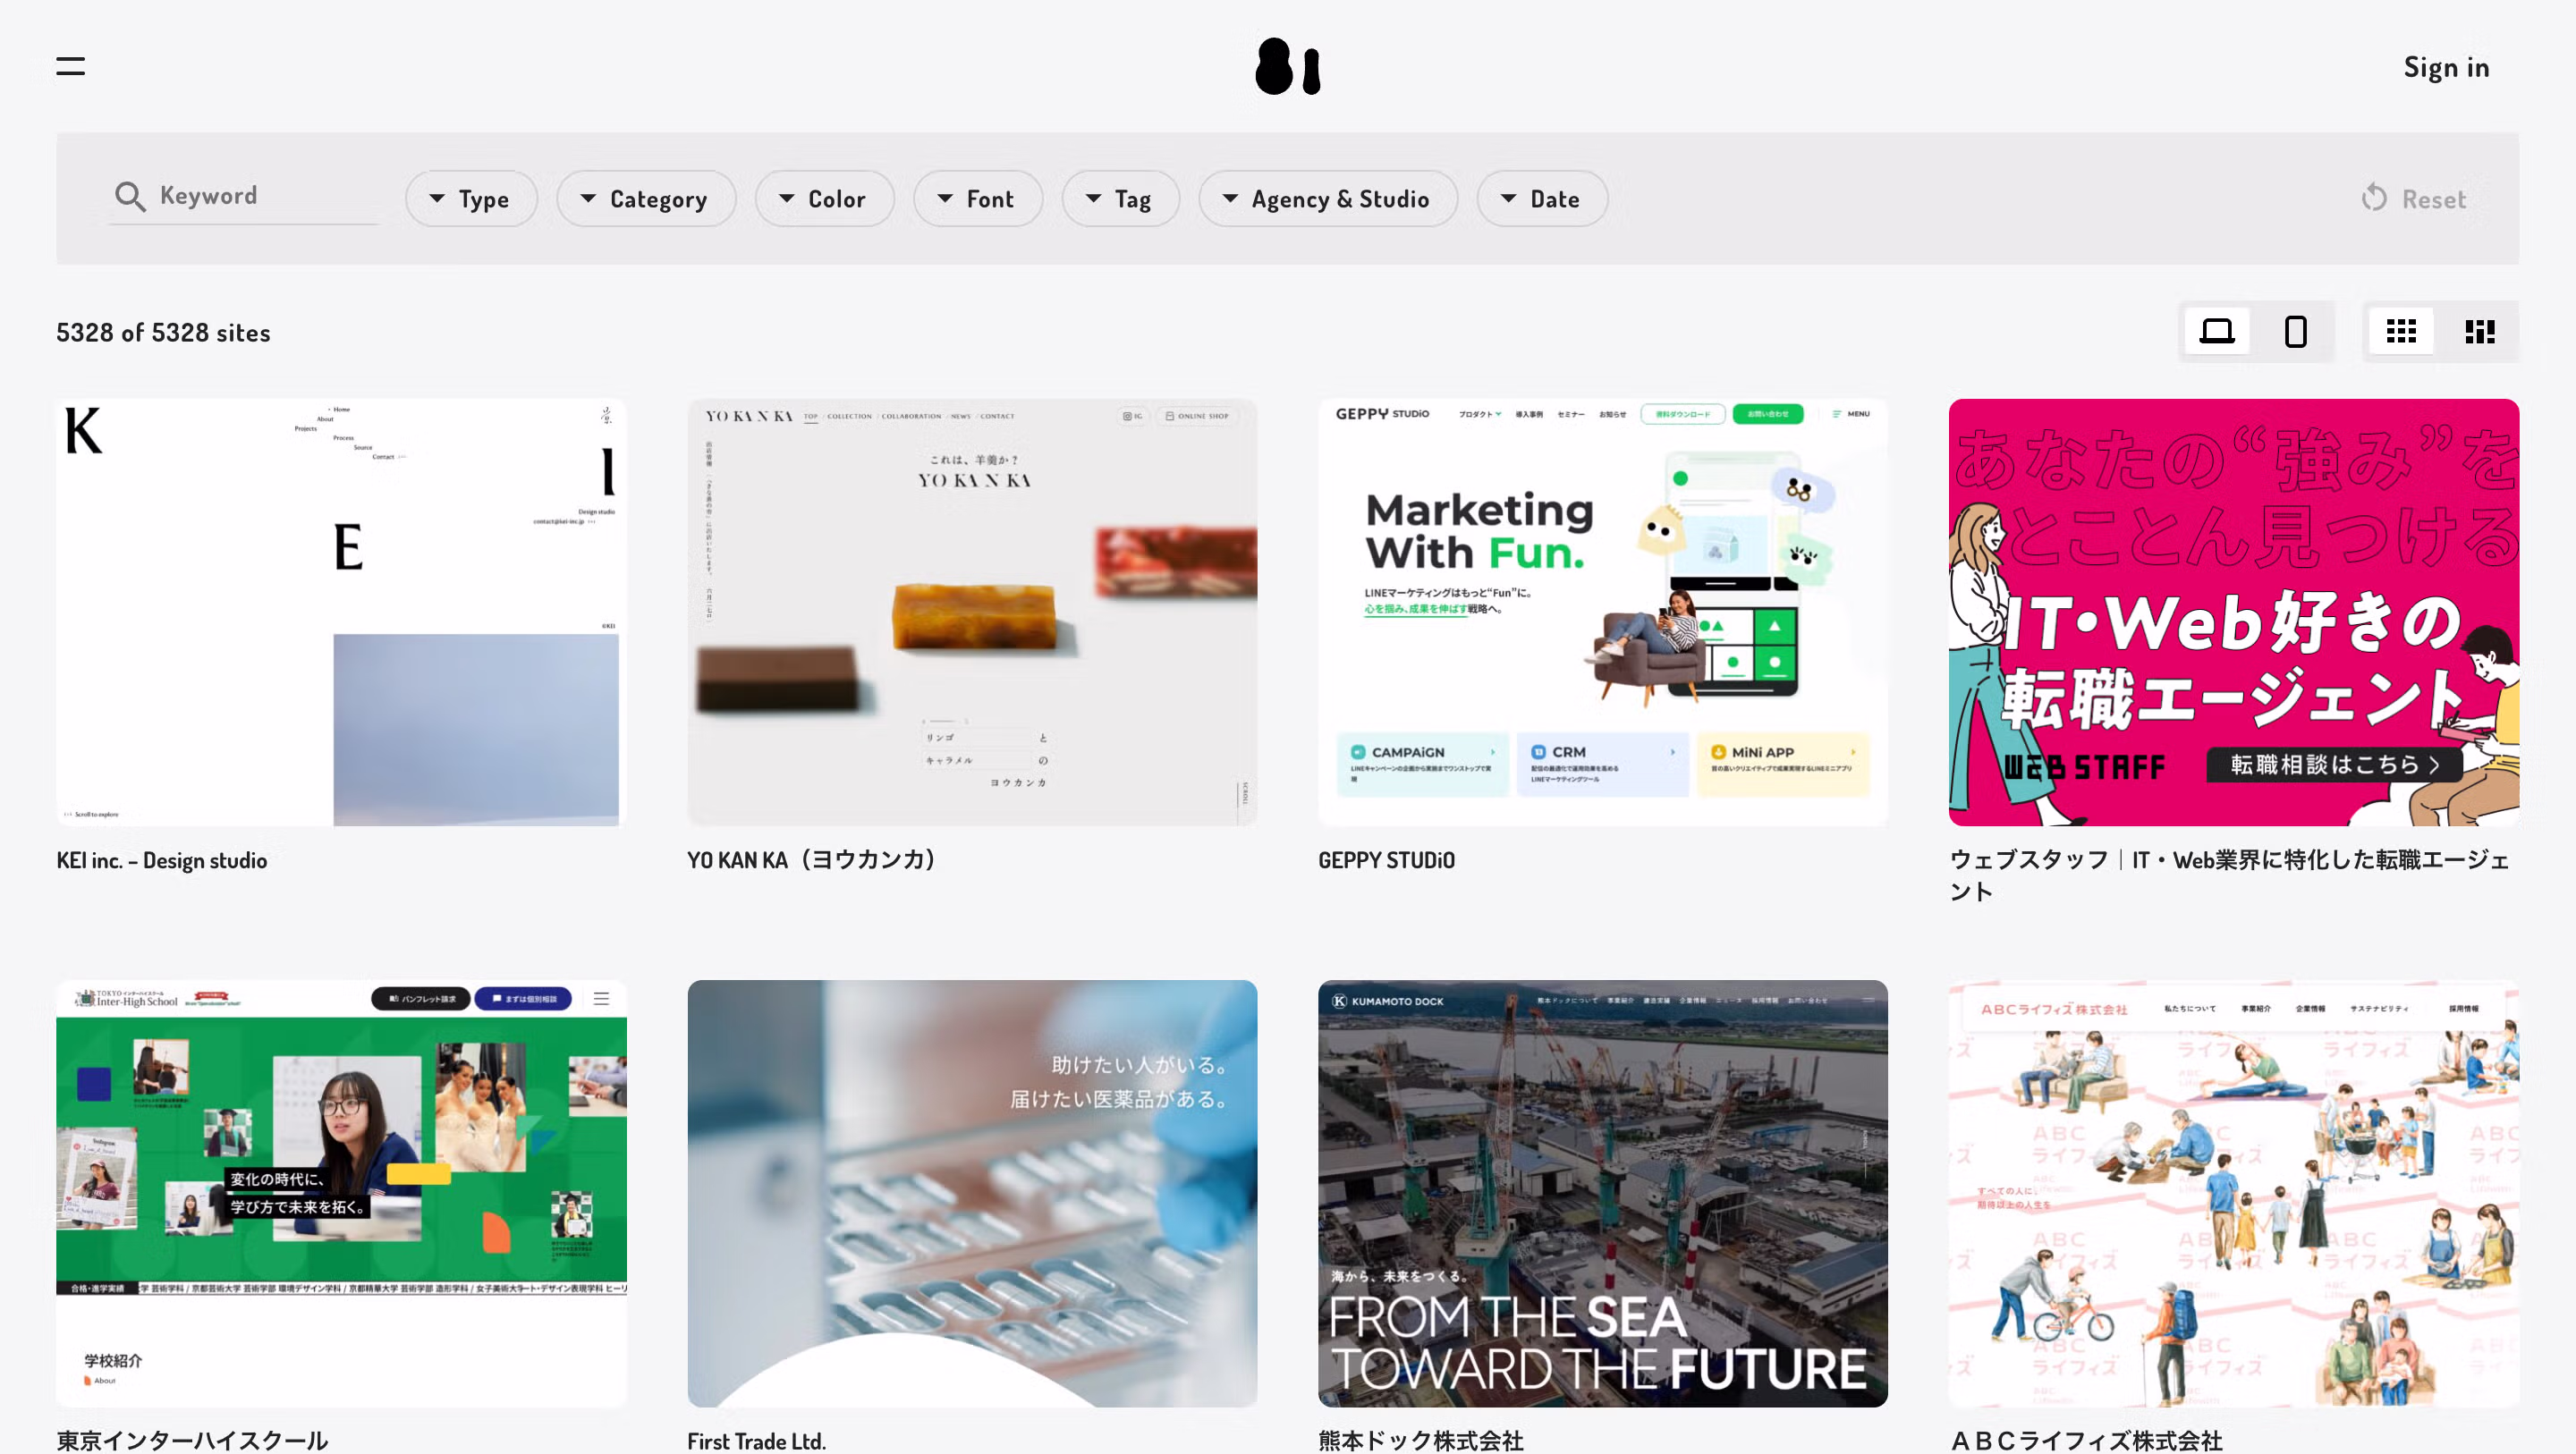Open the Color filter dropdown
Screen dimensions: 2576x1454
tap(824, 198)
